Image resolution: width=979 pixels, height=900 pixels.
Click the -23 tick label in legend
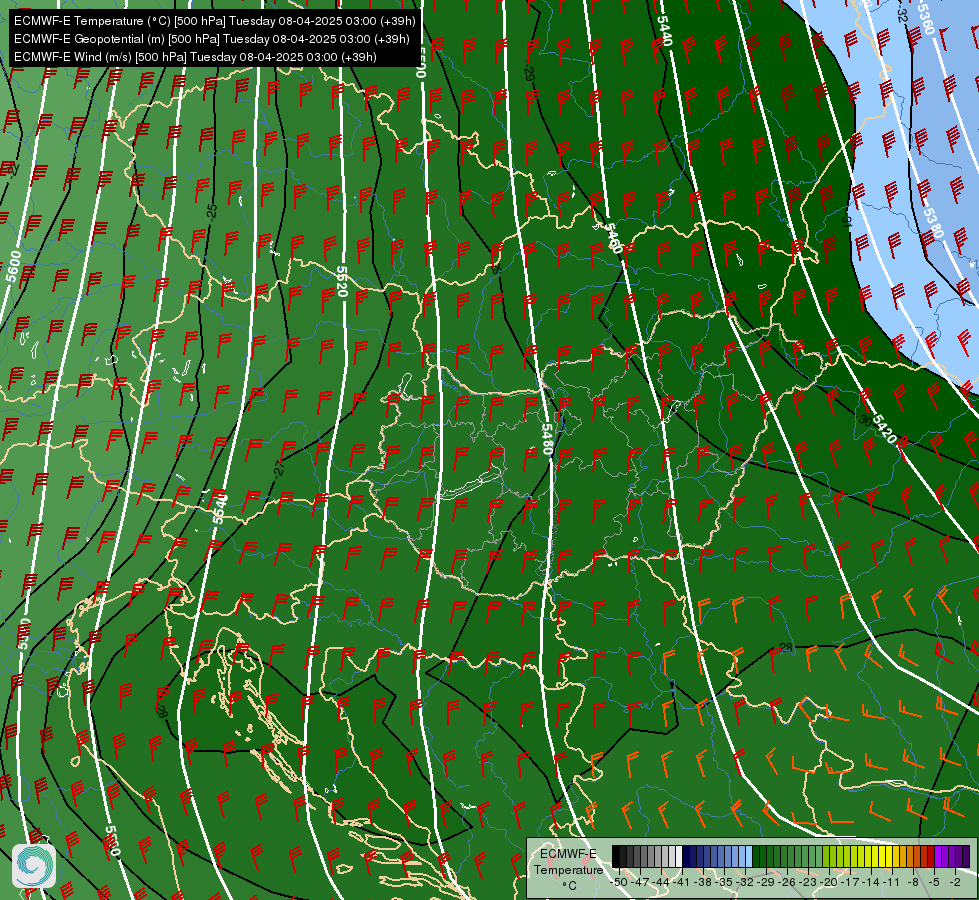808,882
